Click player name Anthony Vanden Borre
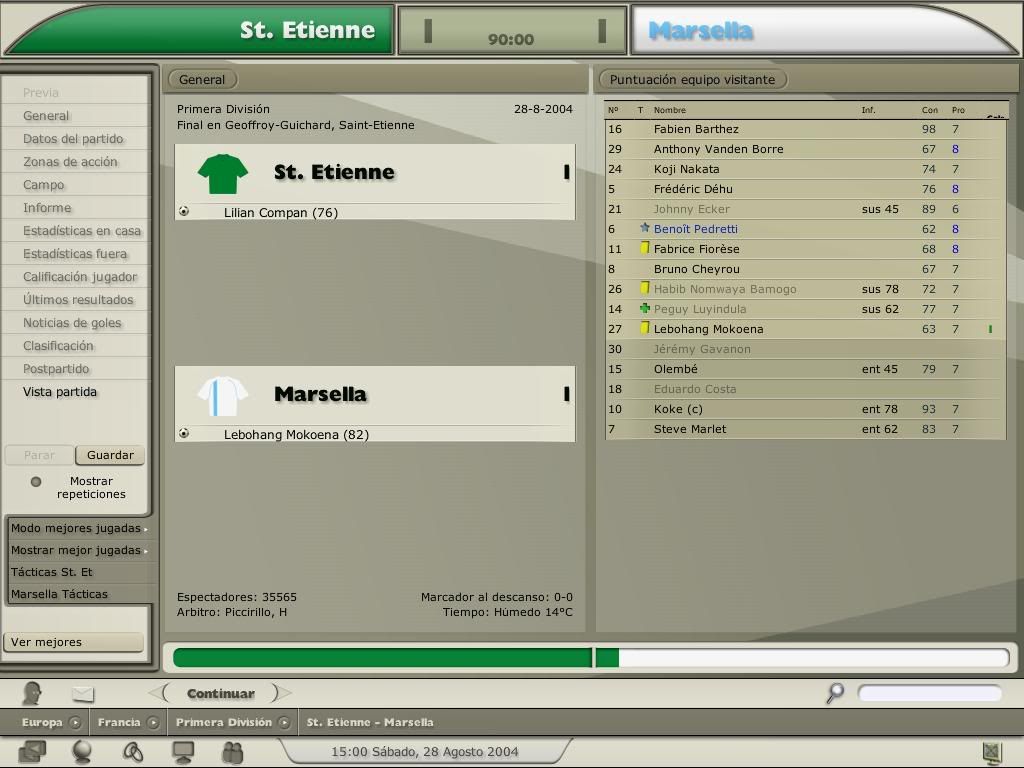Screen dimensions: 1024x768 pyautogui.click(x=718, y=149)
